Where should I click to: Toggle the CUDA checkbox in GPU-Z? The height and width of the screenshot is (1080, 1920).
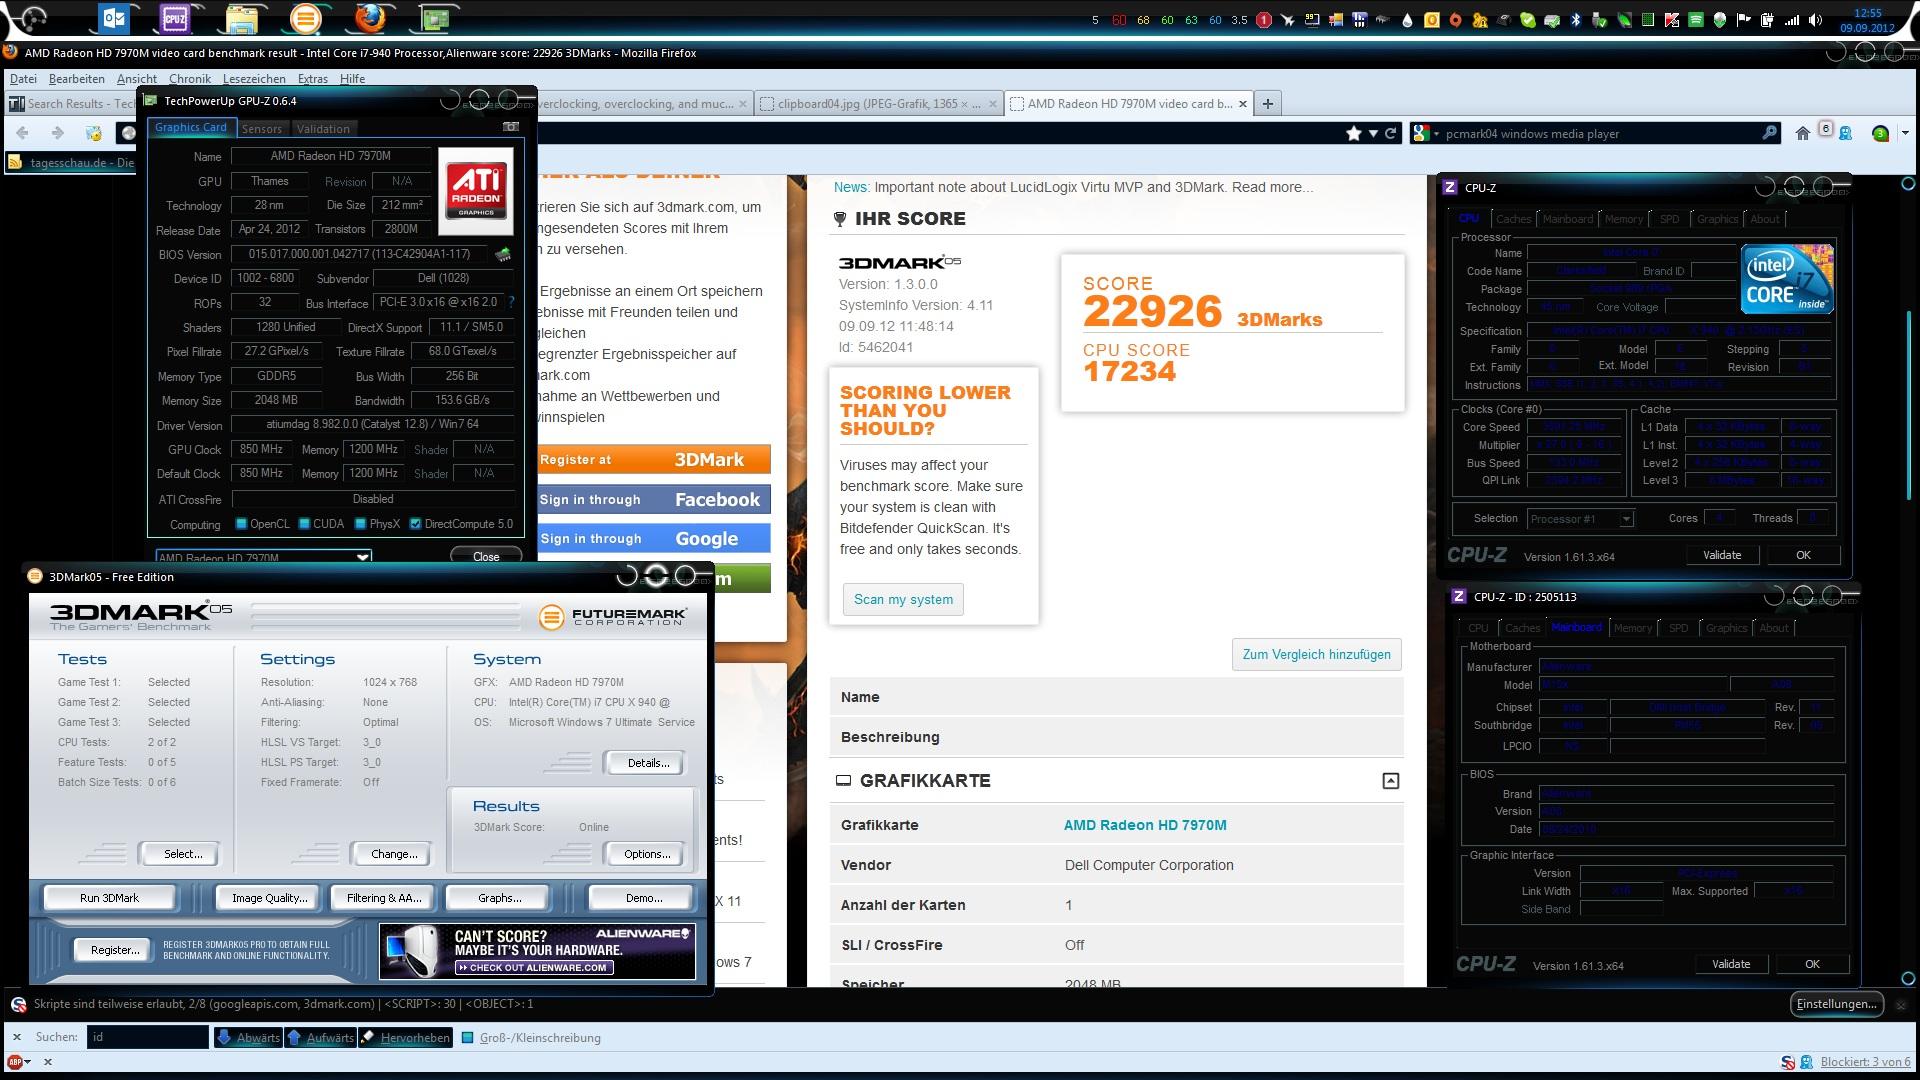pyautogui.click(x=304, y=524)
